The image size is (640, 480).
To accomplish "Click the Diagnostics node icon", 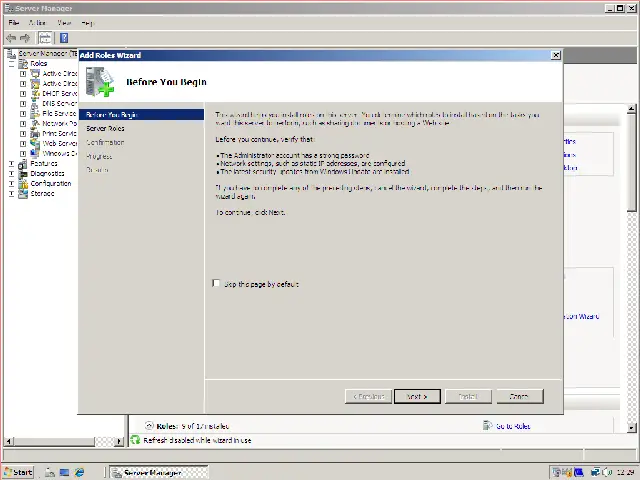I will (x=23, y=173).
